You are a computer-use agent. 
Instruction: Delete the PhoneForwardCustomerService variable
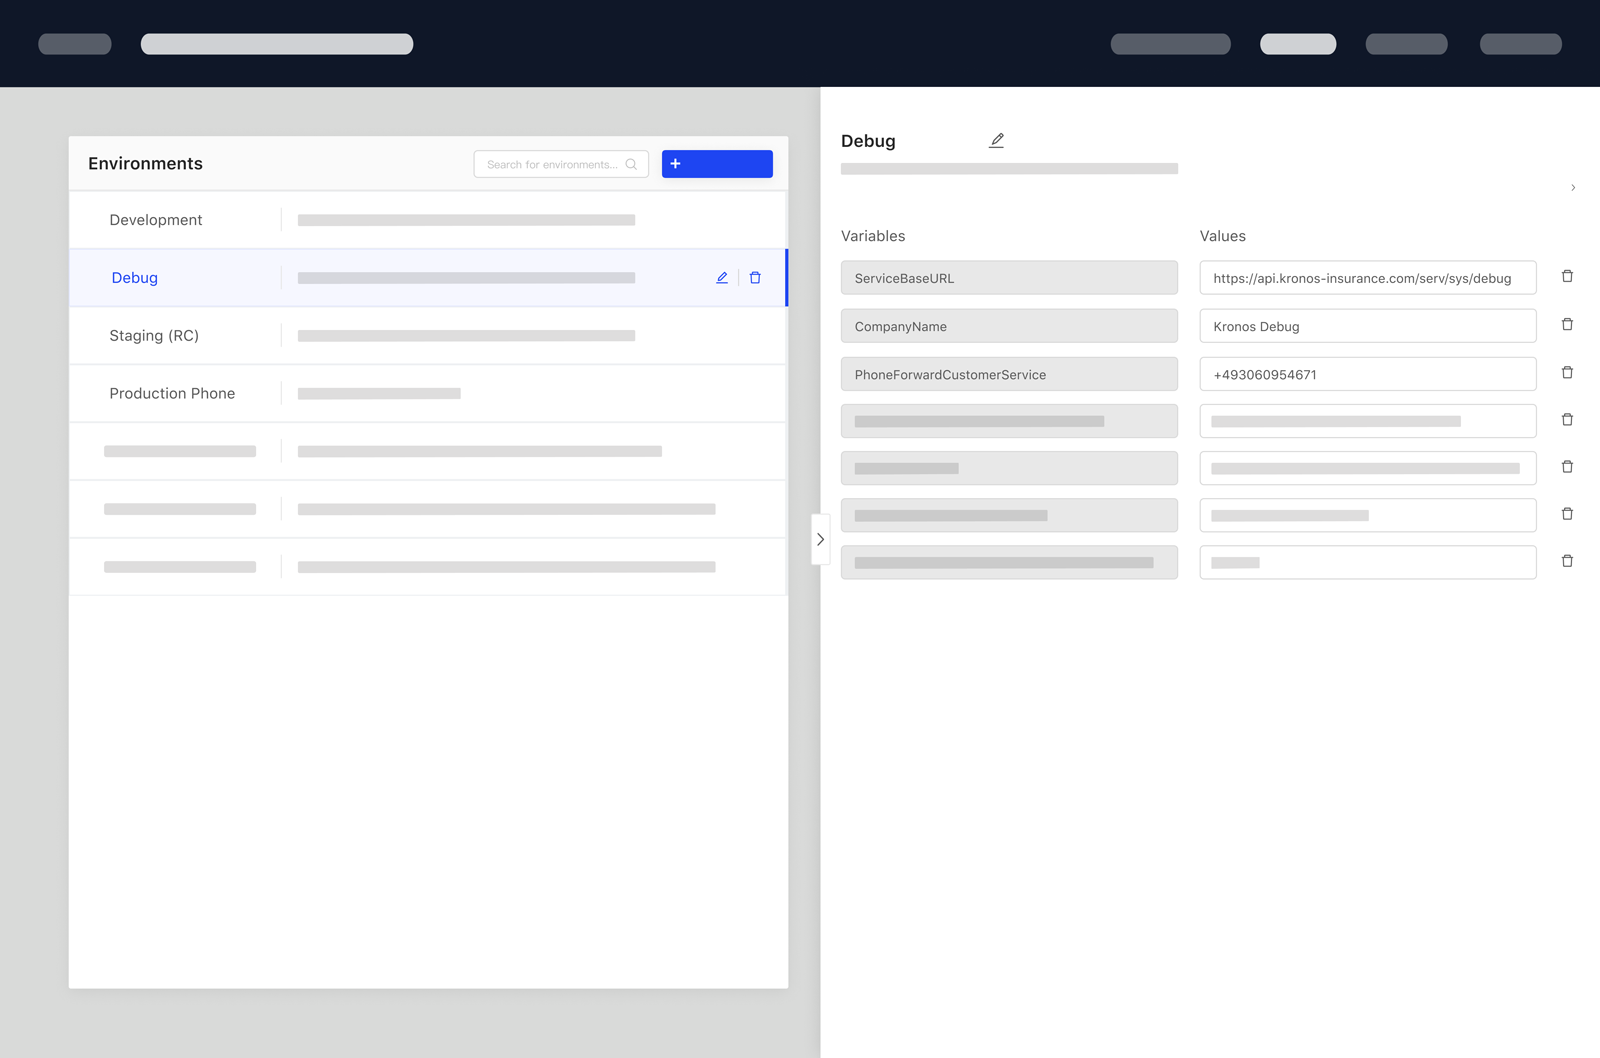pos(1567,372)
